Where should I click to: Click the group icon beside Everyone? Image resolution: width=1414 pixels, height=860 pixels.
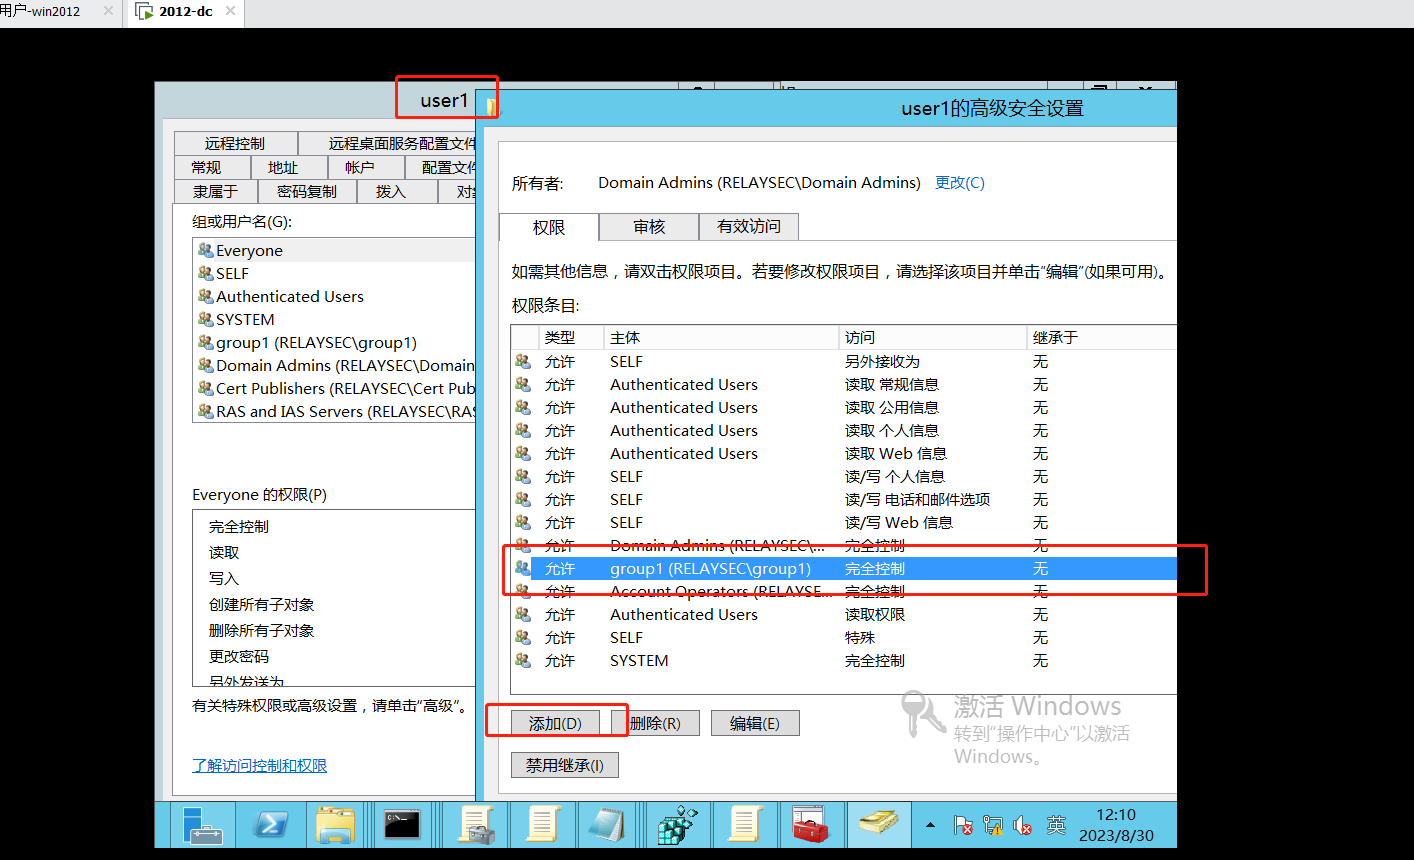[206, 250]
